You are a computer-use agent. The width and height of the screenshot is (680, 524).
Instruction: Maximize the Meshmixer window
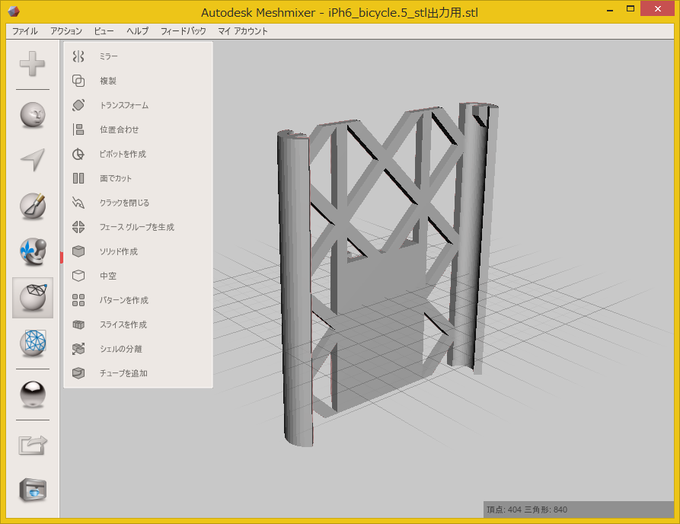(x=630, y=9)
